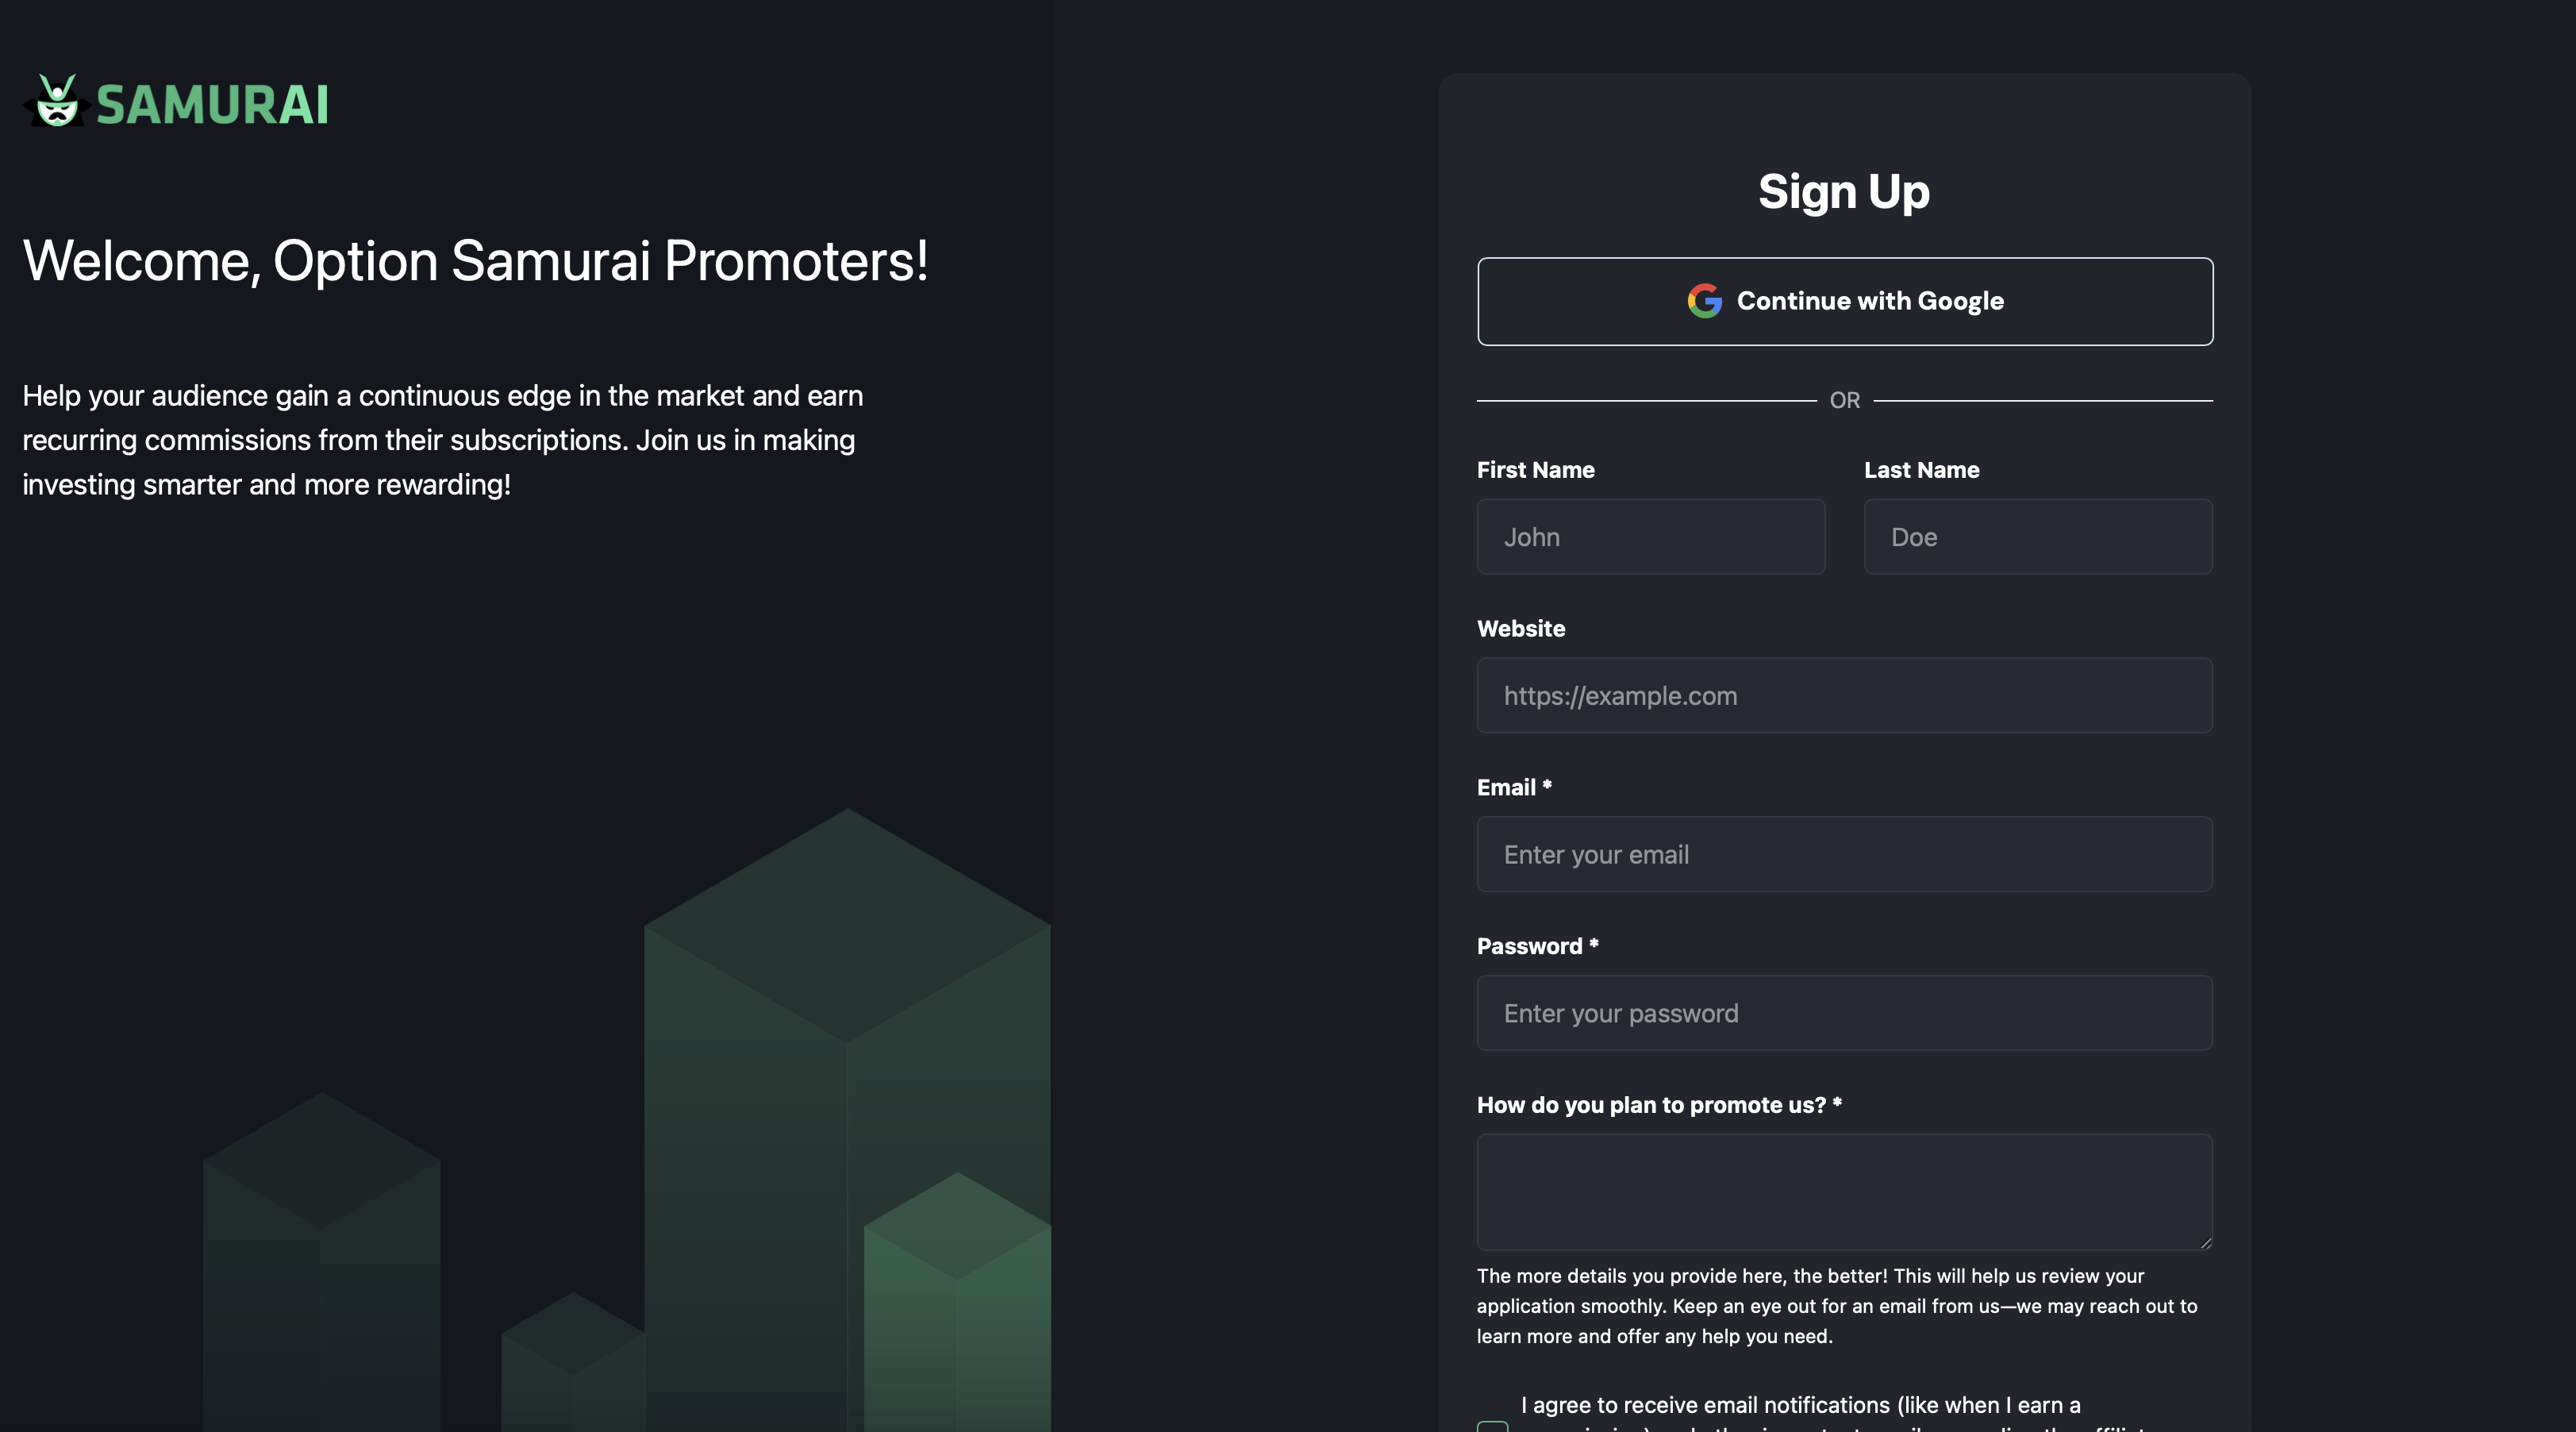
Task: Click the Google "G" logo icon
Action: 1704,301
